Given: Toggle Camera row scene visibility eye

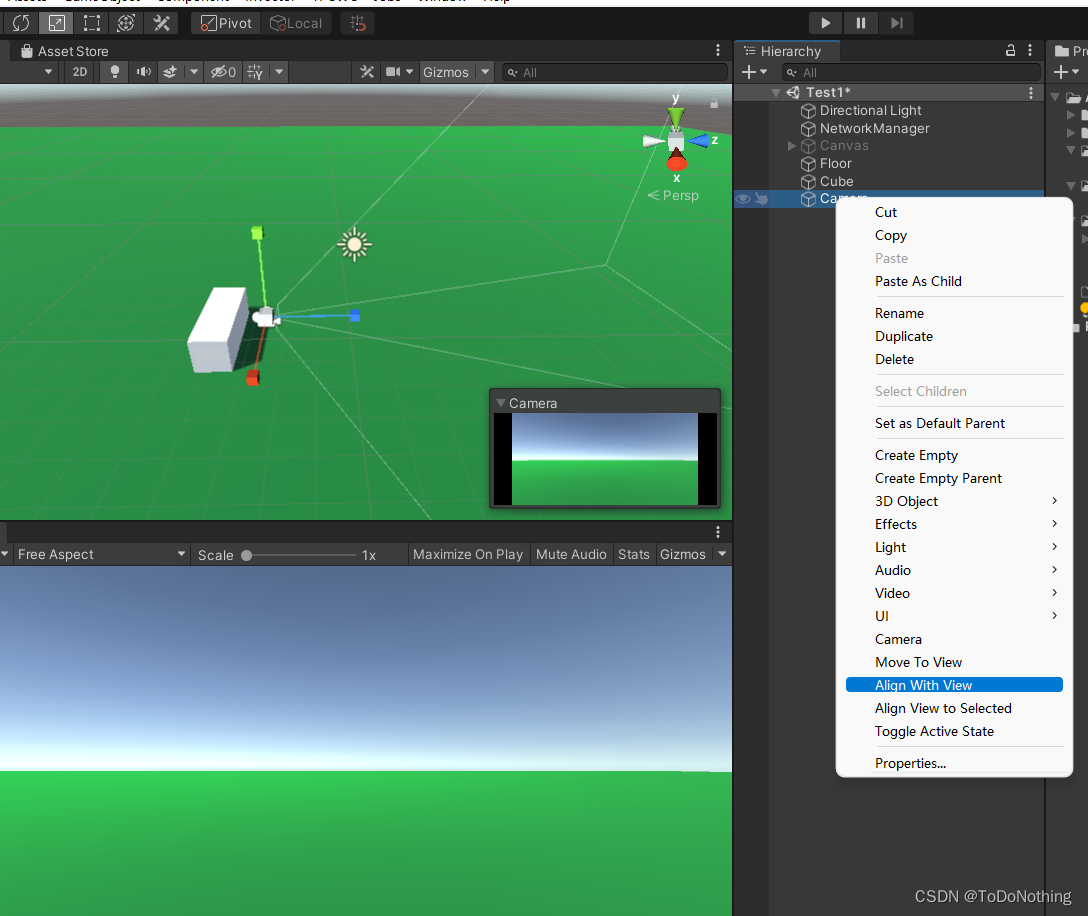Looking at the screenshot, I should [742, 199].
